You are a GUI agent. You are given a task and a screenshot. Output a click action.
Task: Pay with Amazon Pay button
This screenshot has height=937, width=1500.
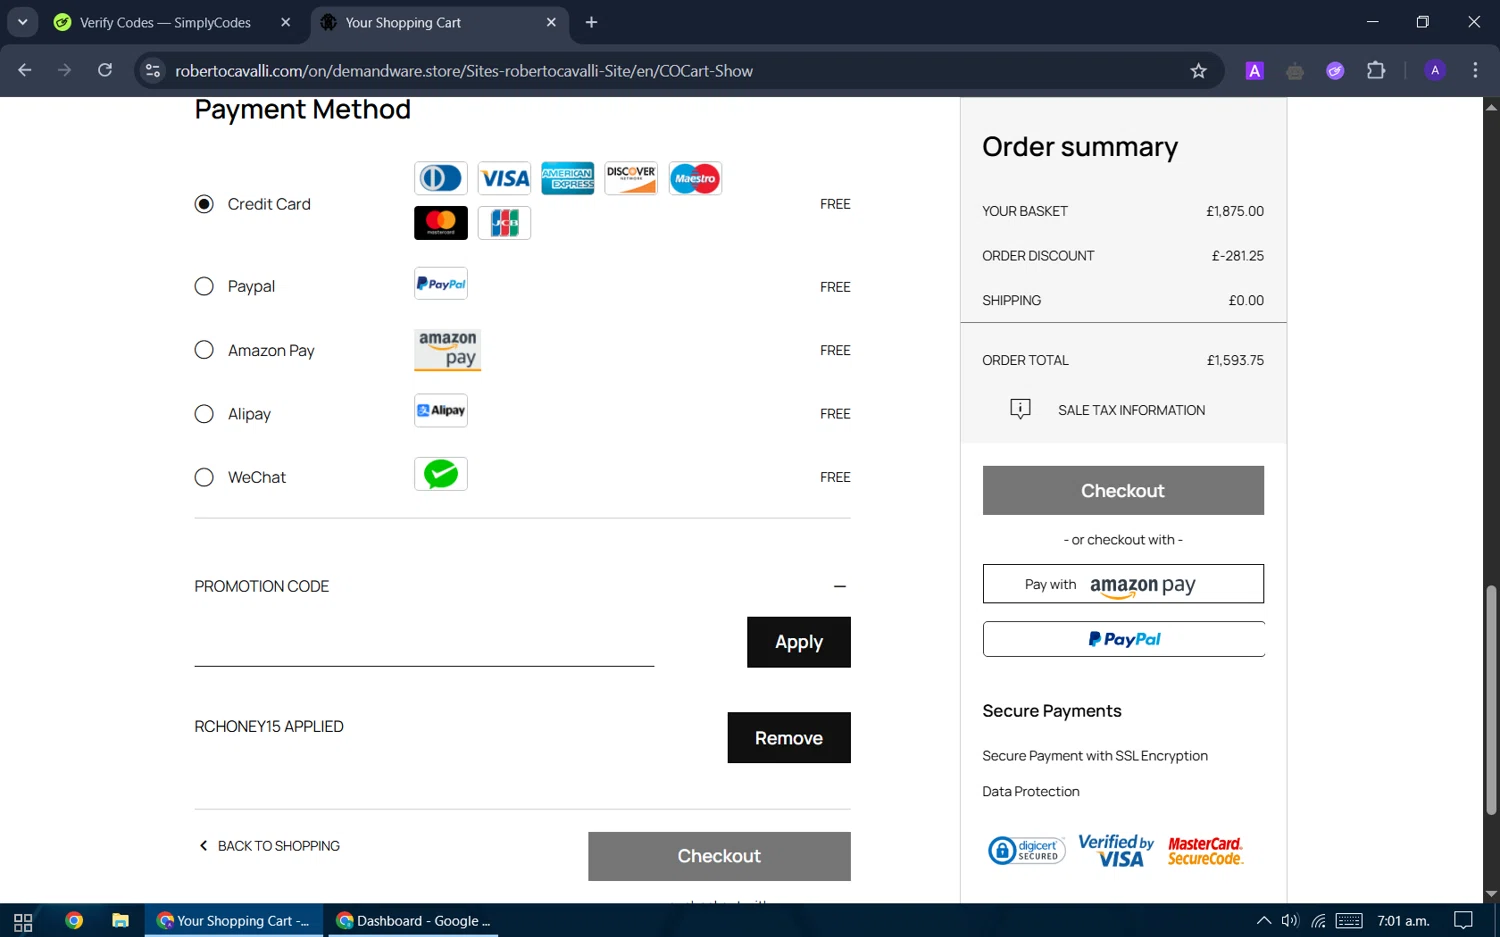tap(1123, 584)
